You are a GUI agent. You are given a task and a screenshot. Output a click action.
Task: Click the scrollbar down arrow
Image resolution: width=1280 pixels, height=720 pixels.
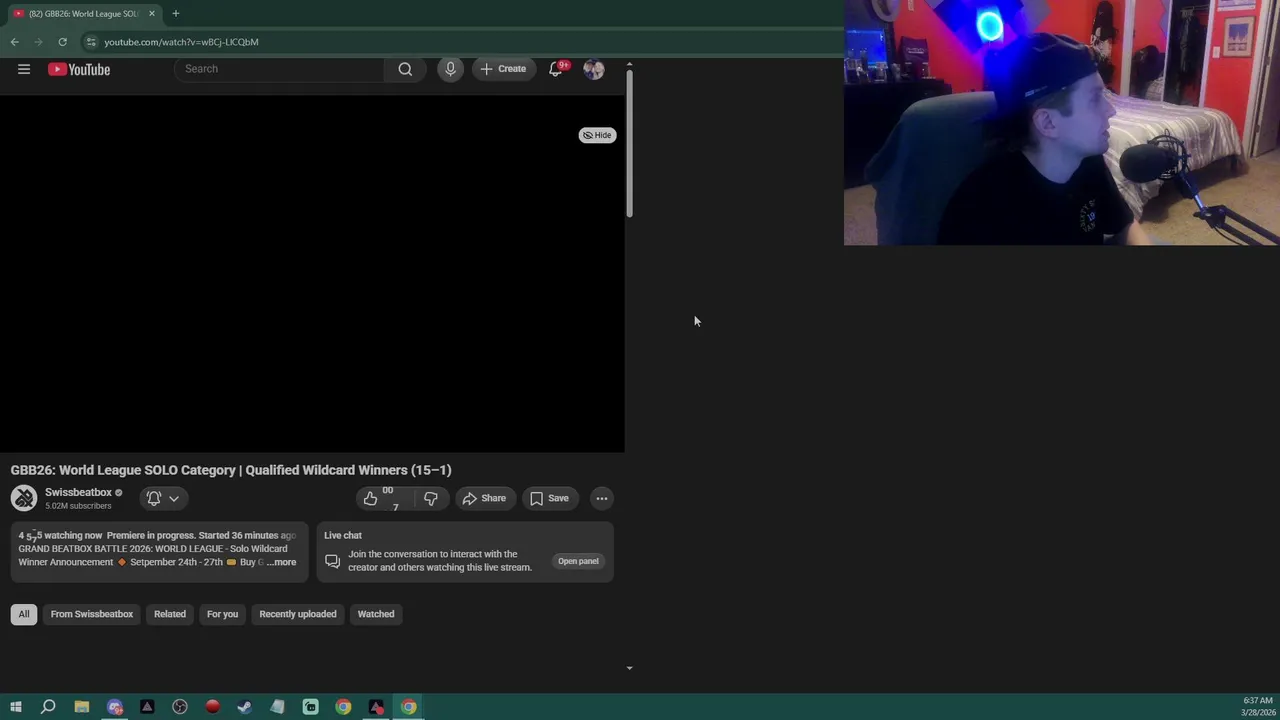629,668
